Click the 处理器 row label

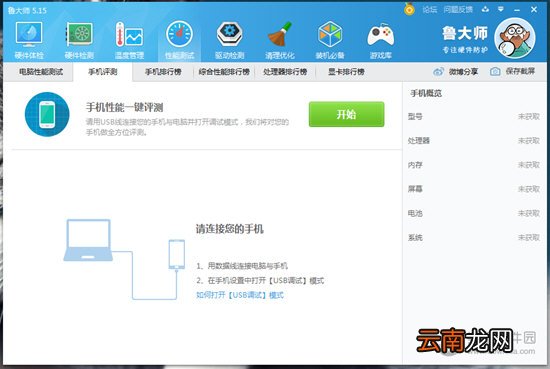point(418,141)
